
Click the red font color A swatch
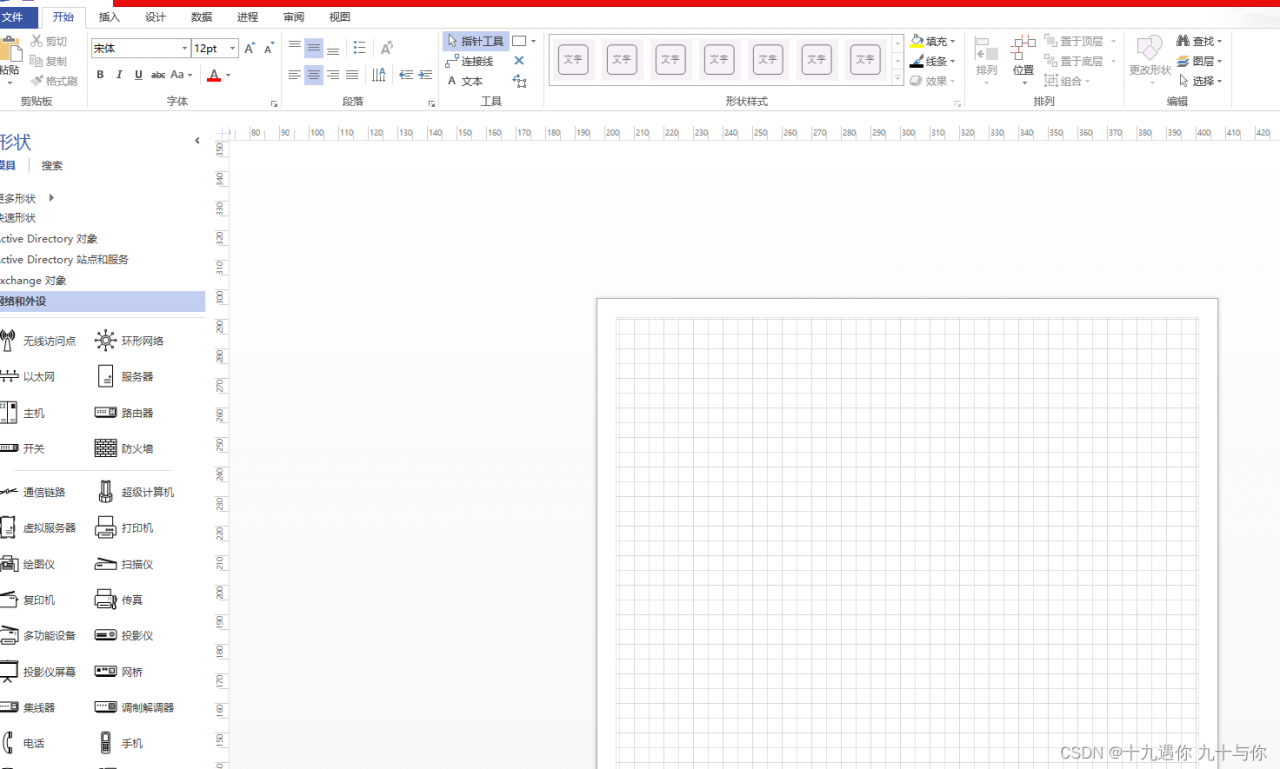(x=213, y=75)
